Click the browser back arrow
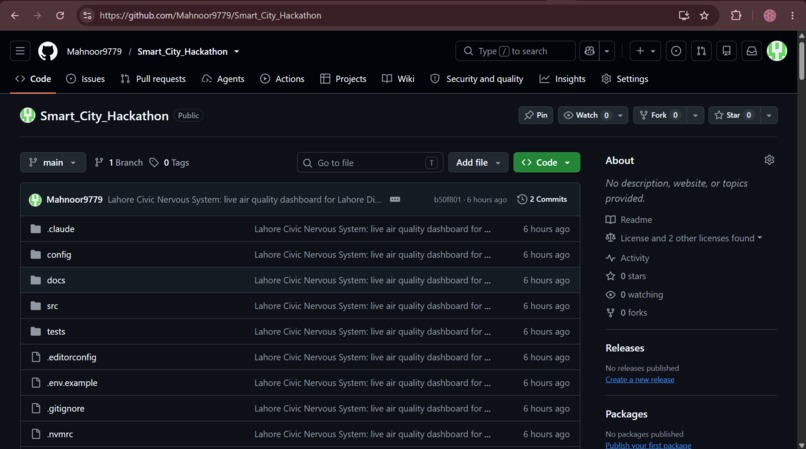This screenshot has height=449, width=806. (15, 15)
